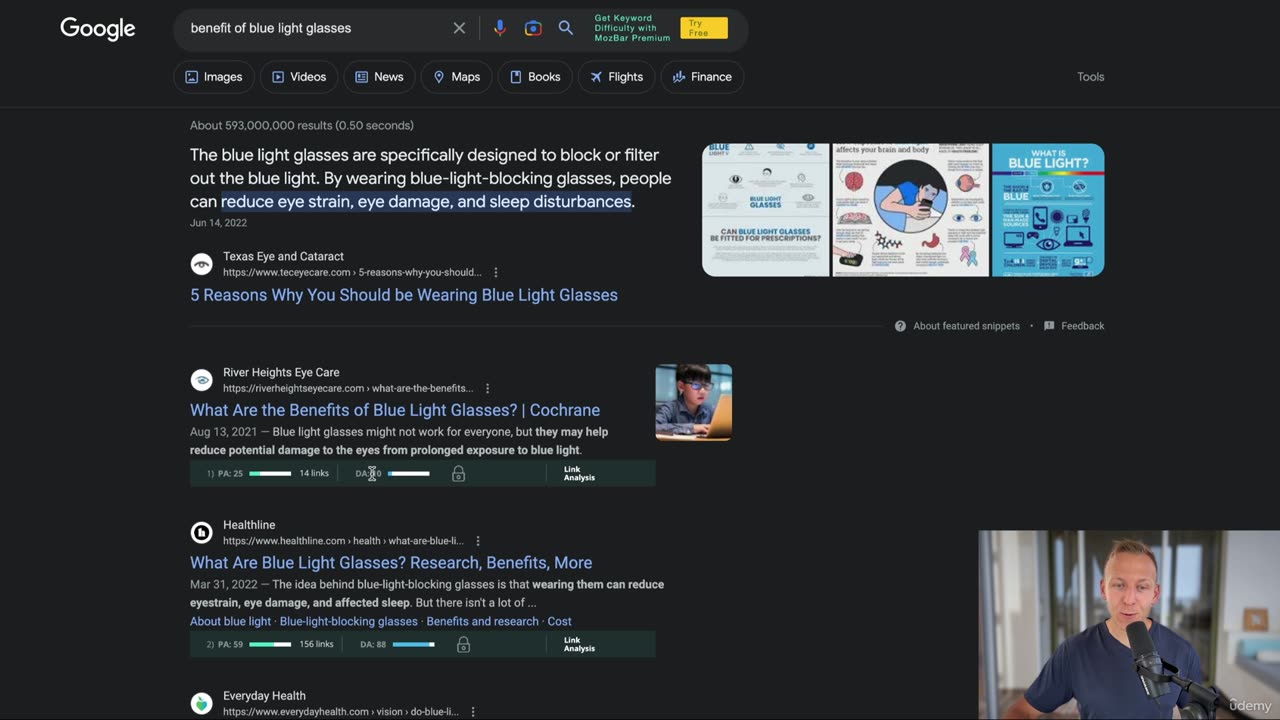The width and height of the screenshot is (1280, 720).
Task: Click the teceyecare.com URL breadcrumb
Action: (352, 272)
